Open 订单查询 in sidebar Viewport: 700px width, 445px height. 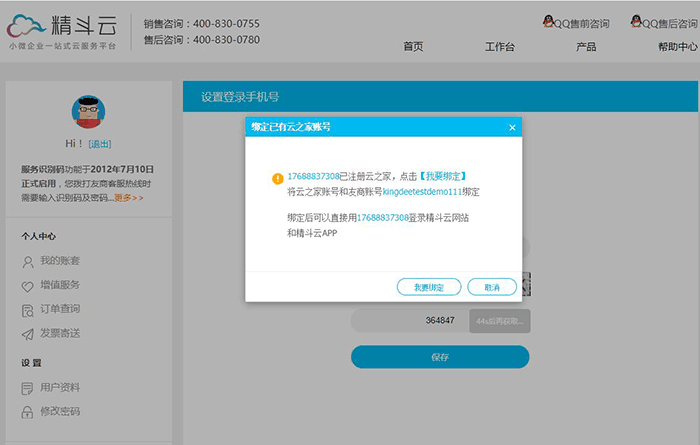pyautogui.click(x=60, y=309)
